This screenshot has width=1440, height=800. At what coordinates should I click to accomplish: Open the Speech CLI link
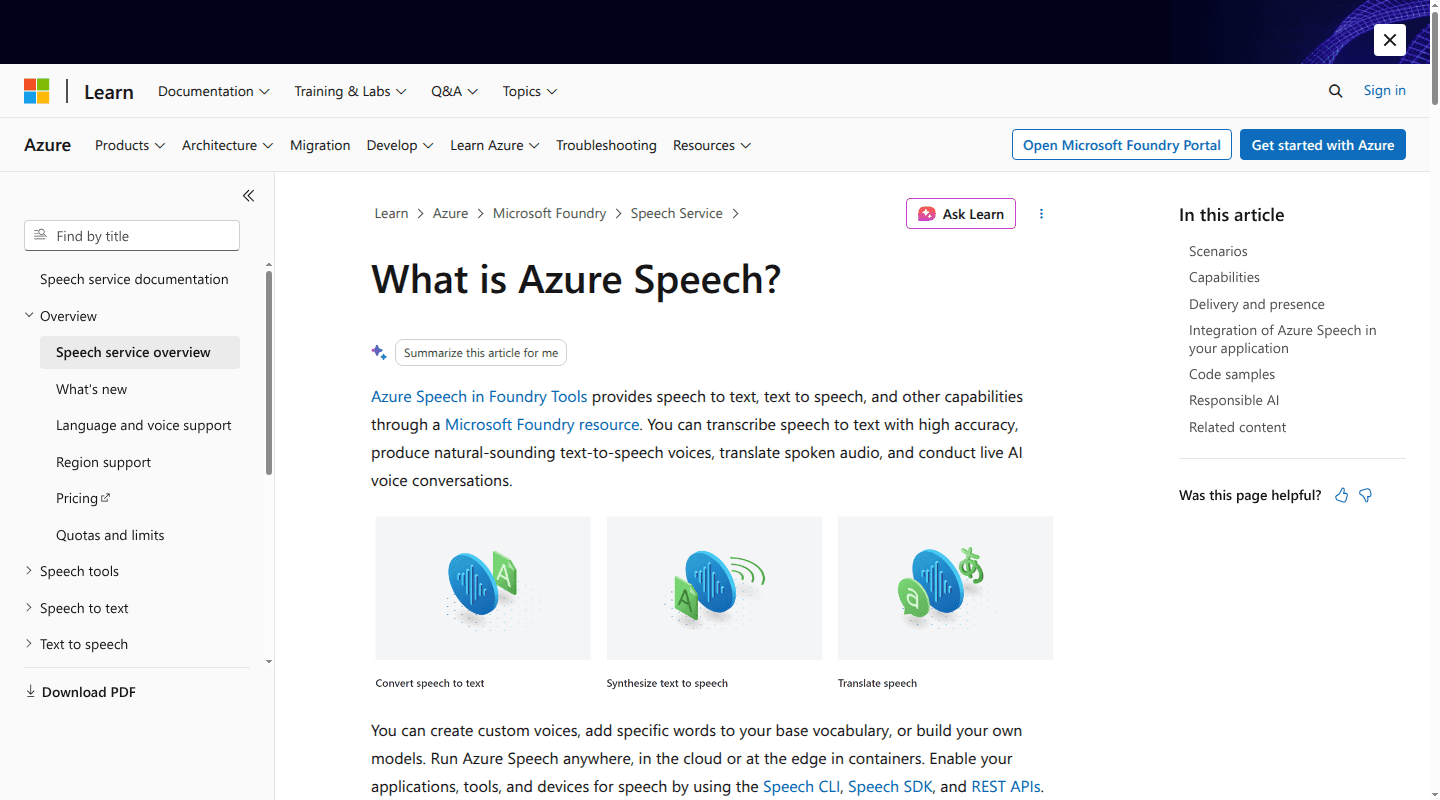(x=802, y=786)
